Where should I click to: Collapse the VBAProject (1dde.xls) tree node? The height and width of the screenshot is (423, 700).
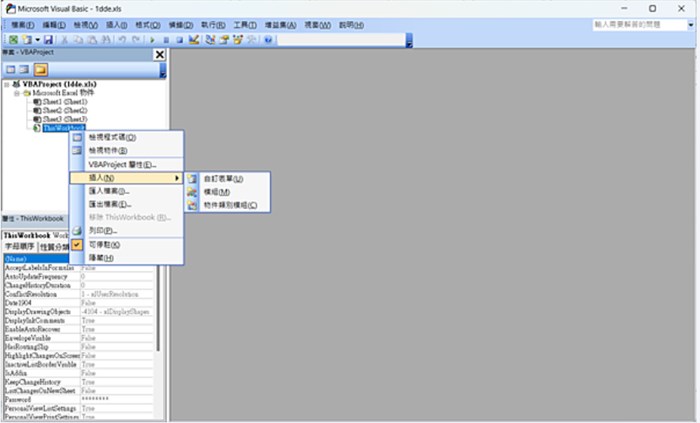[6, 84]
